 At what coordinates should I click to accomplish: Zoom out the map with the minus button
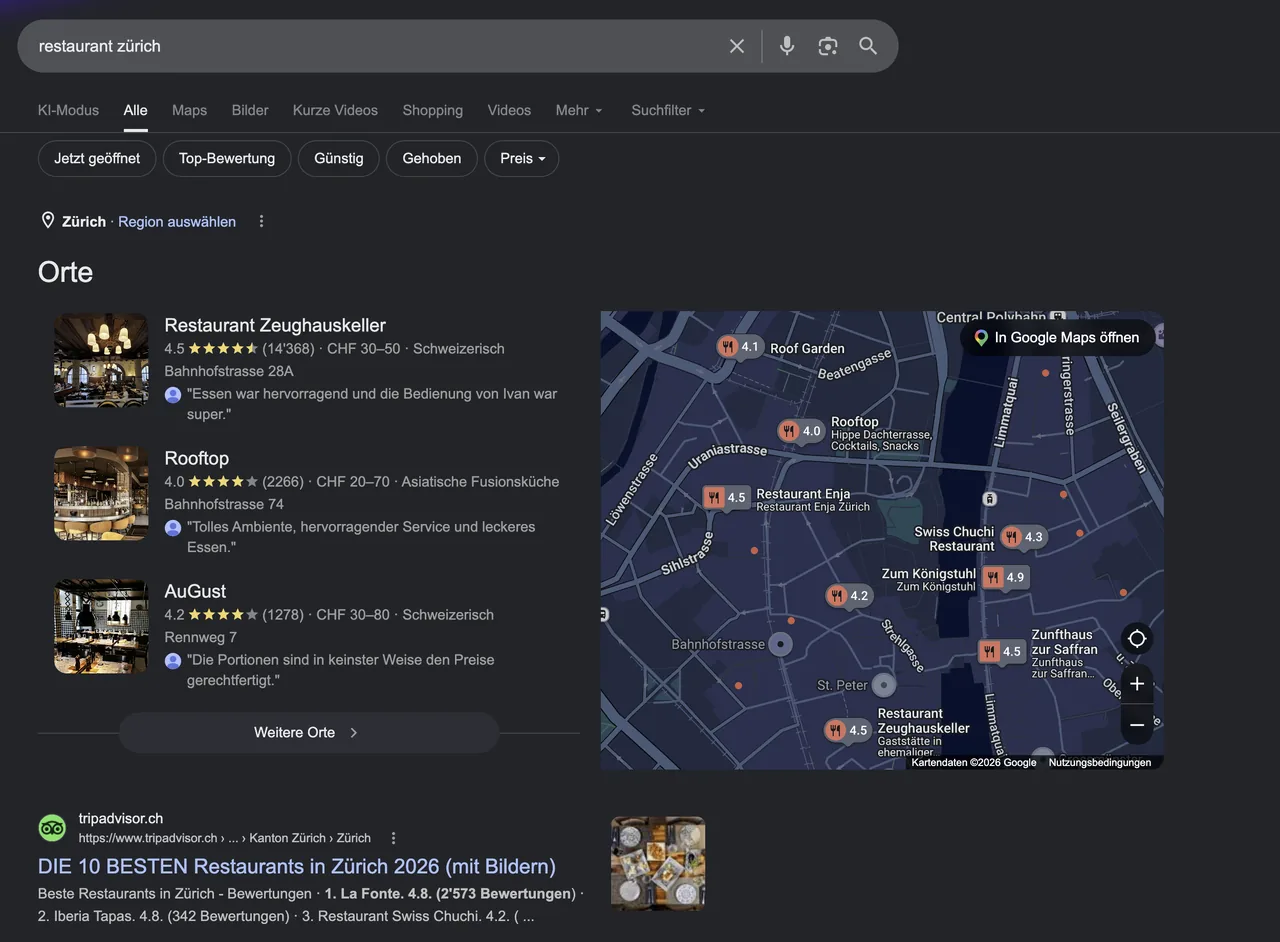(1137, 724)
